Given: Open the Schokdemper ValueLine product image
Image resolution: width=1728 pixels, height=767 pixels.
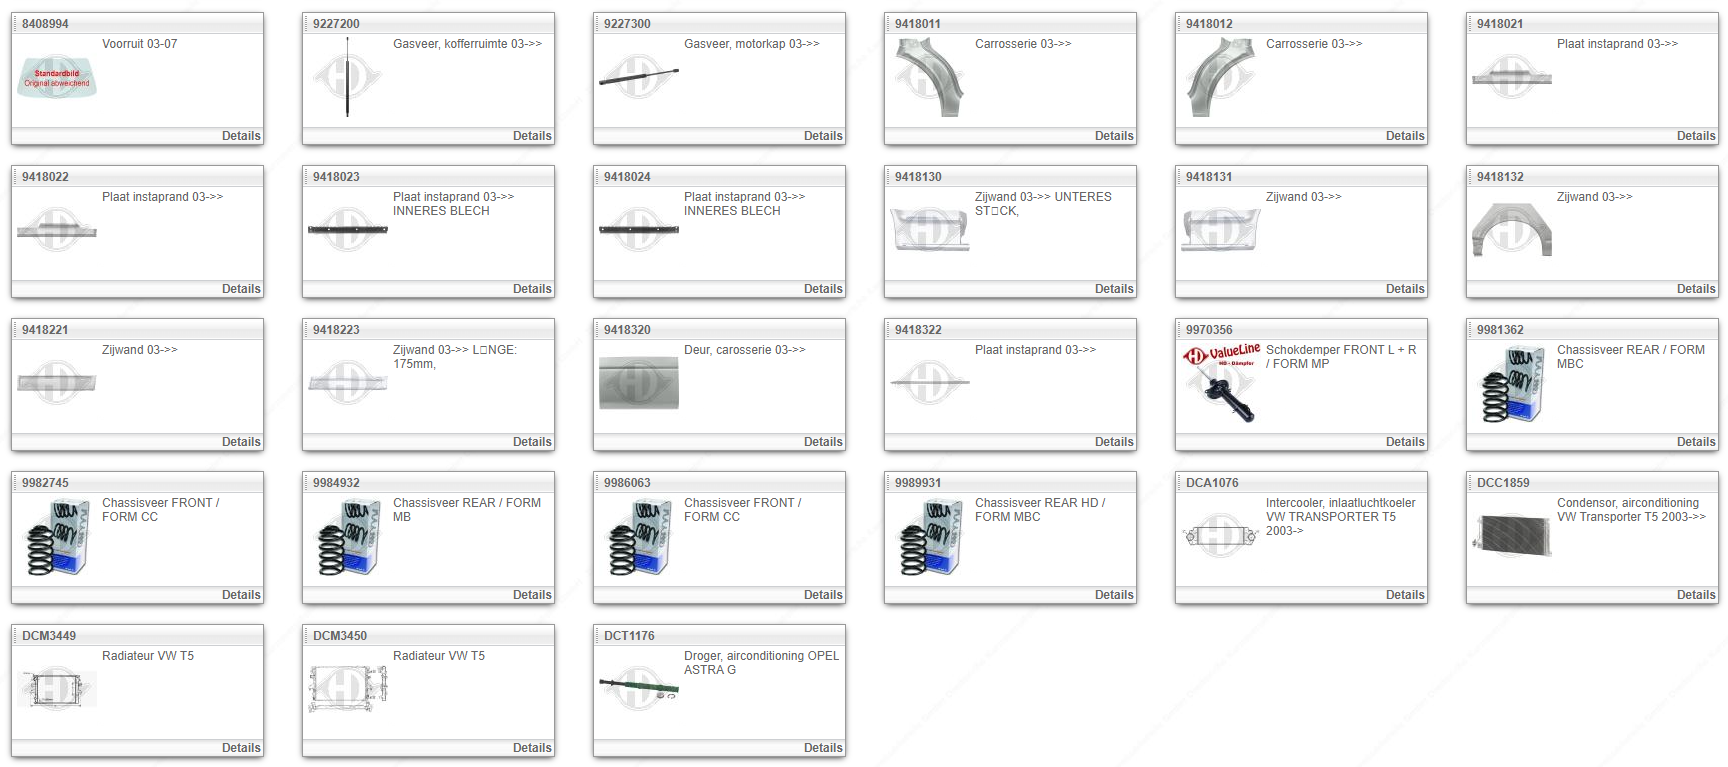Looking at the screenshot, I should pyautogui.click(x=1220, y=382).
